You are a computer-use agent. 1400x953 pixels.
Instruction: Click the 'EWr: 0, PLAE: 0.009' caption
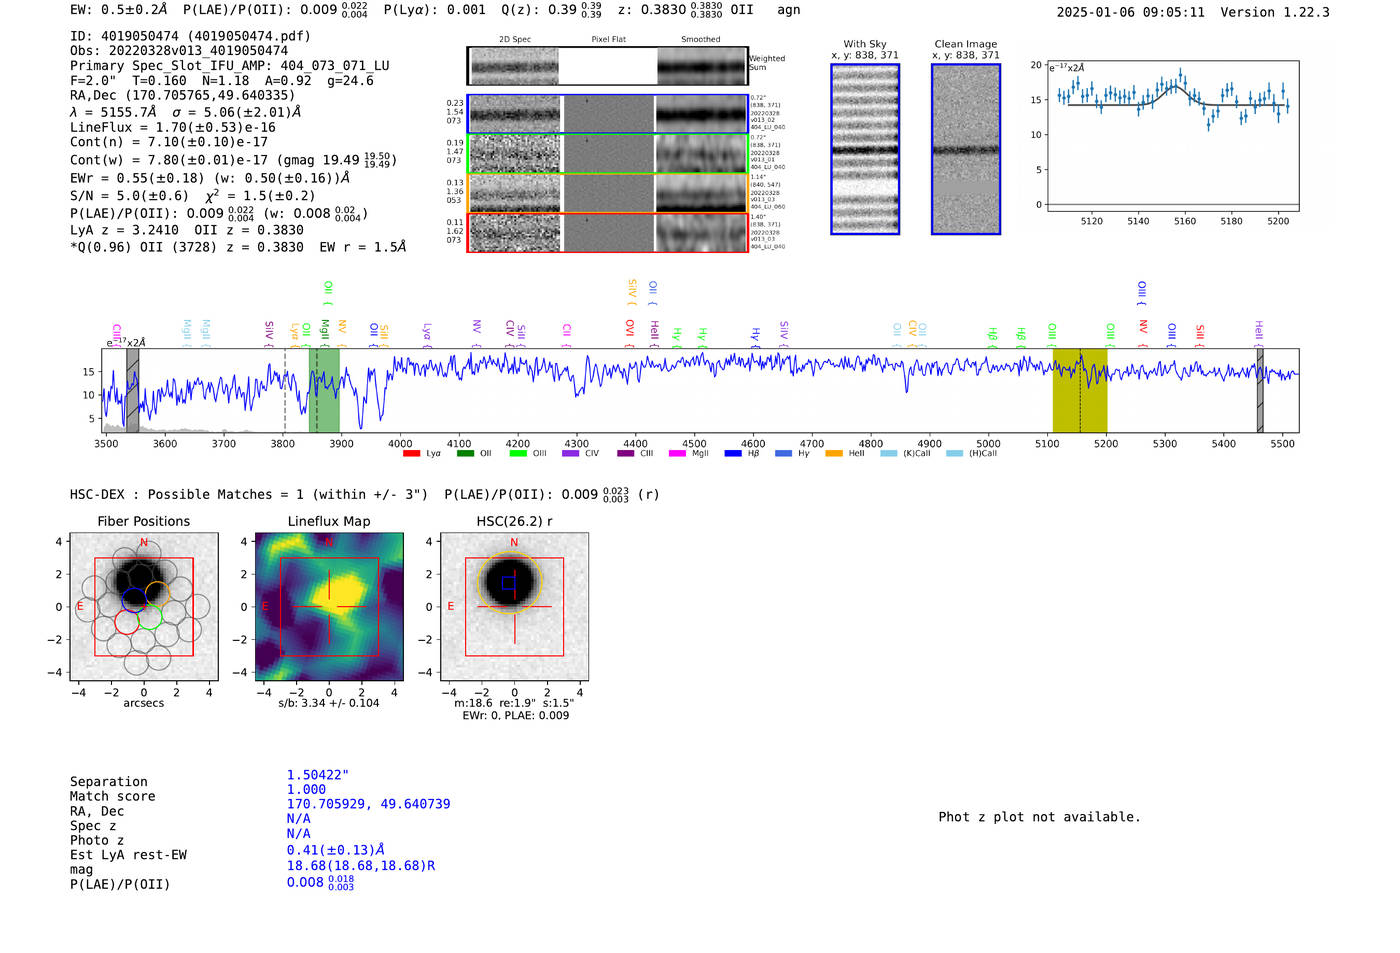515,715
